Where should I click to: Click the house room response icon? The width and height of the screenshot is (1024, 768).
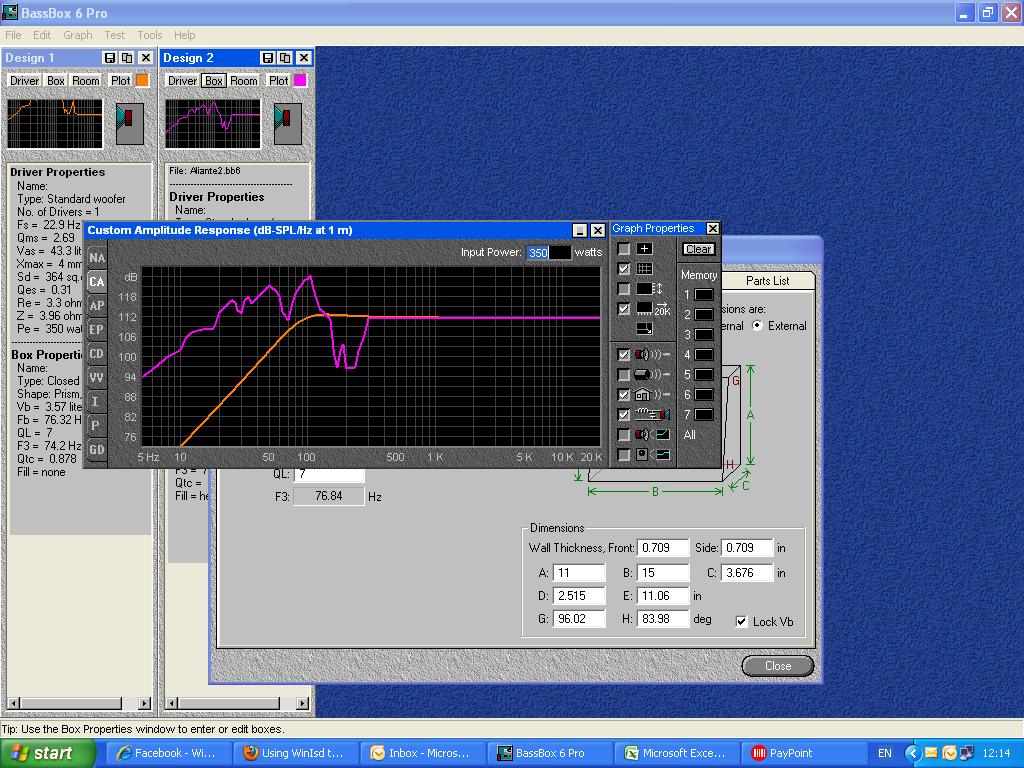652,395
